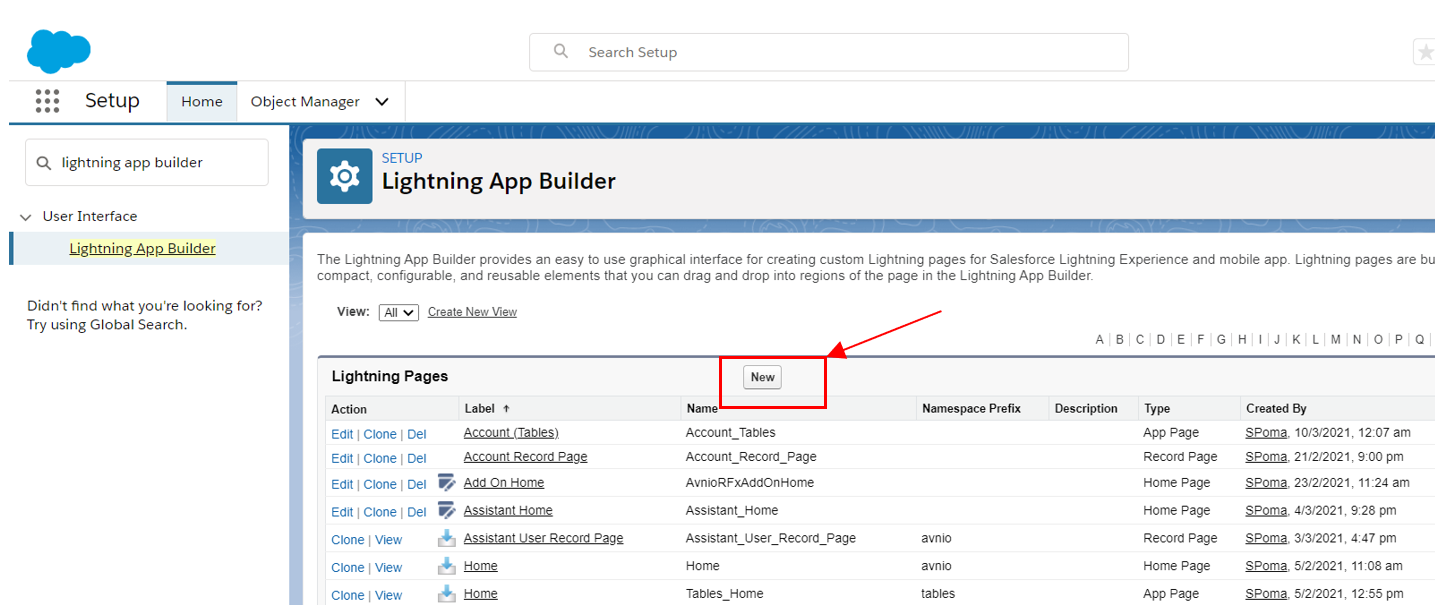Open the Create New View link
Image resolution: width=1435 pixels, height=605 pixels.
pyautogui.click(x=472, y=312)
